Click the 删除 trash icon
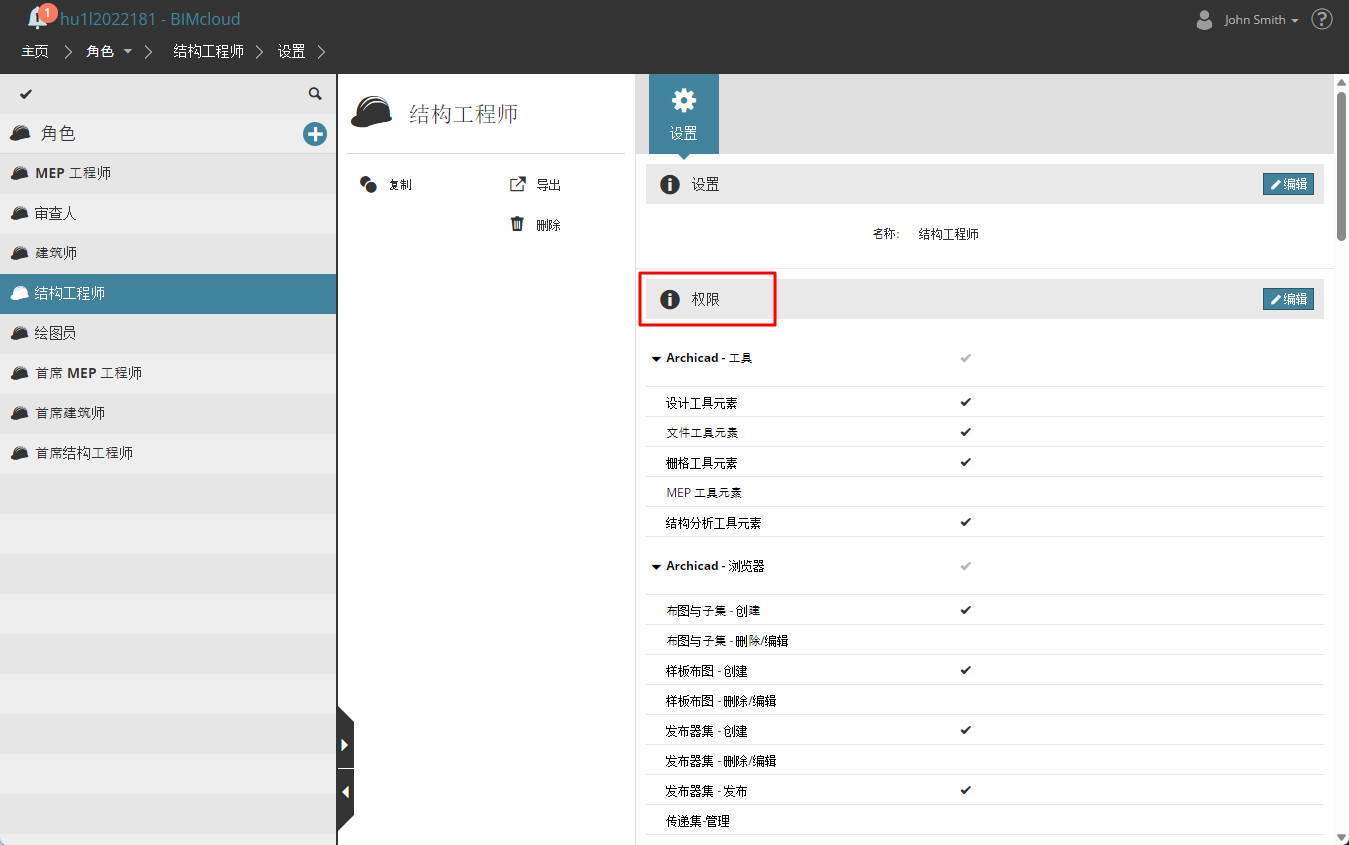 (518, 224)
